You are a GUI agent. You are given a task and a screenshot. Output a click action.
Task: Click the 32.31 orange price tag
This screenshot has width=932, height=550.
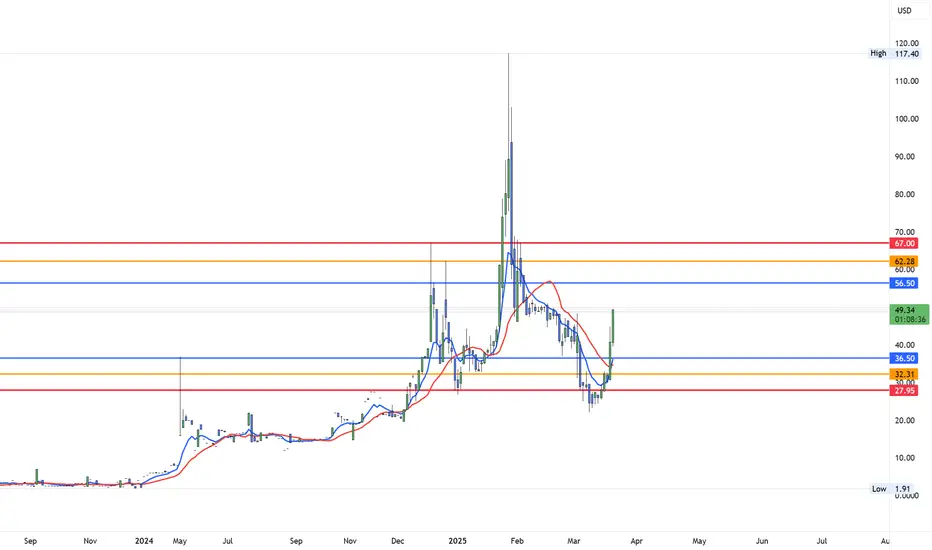(904, 375)
